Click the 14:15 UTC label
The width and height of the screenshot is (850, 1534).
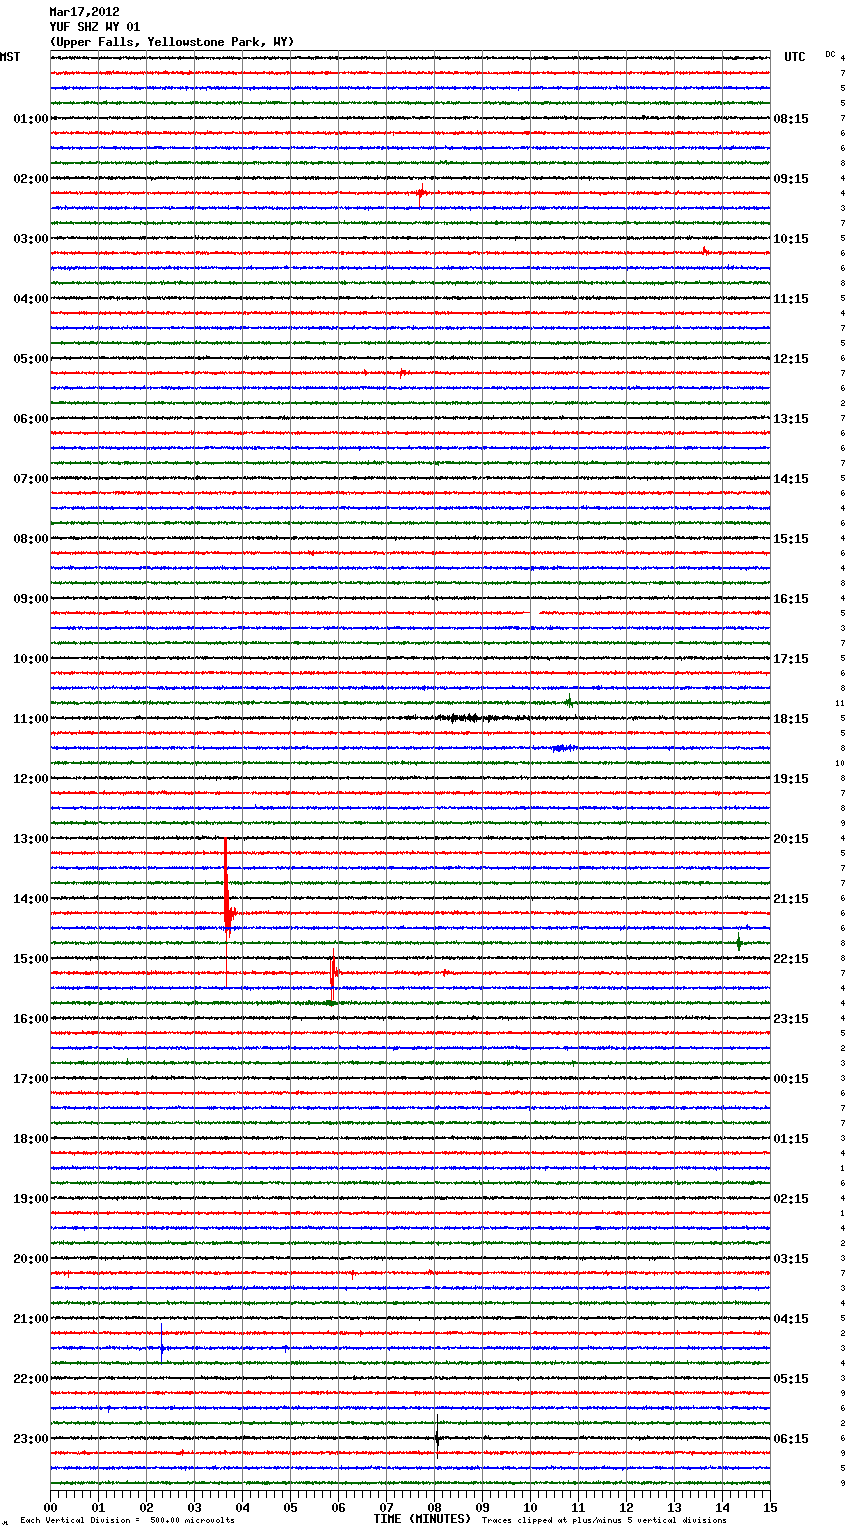click(x=791, y=479)
